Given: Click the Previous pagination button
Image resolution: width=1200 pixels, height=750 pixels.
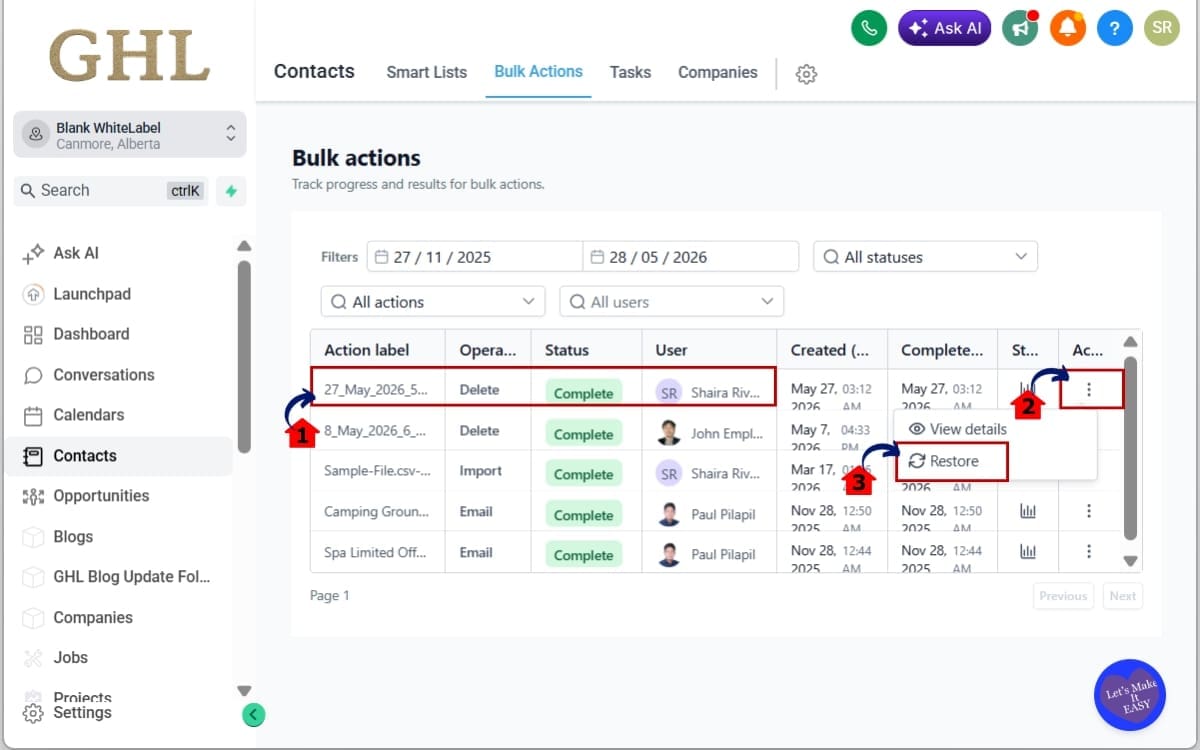Looking at the screenshot, I should [x=1063, y=596].
